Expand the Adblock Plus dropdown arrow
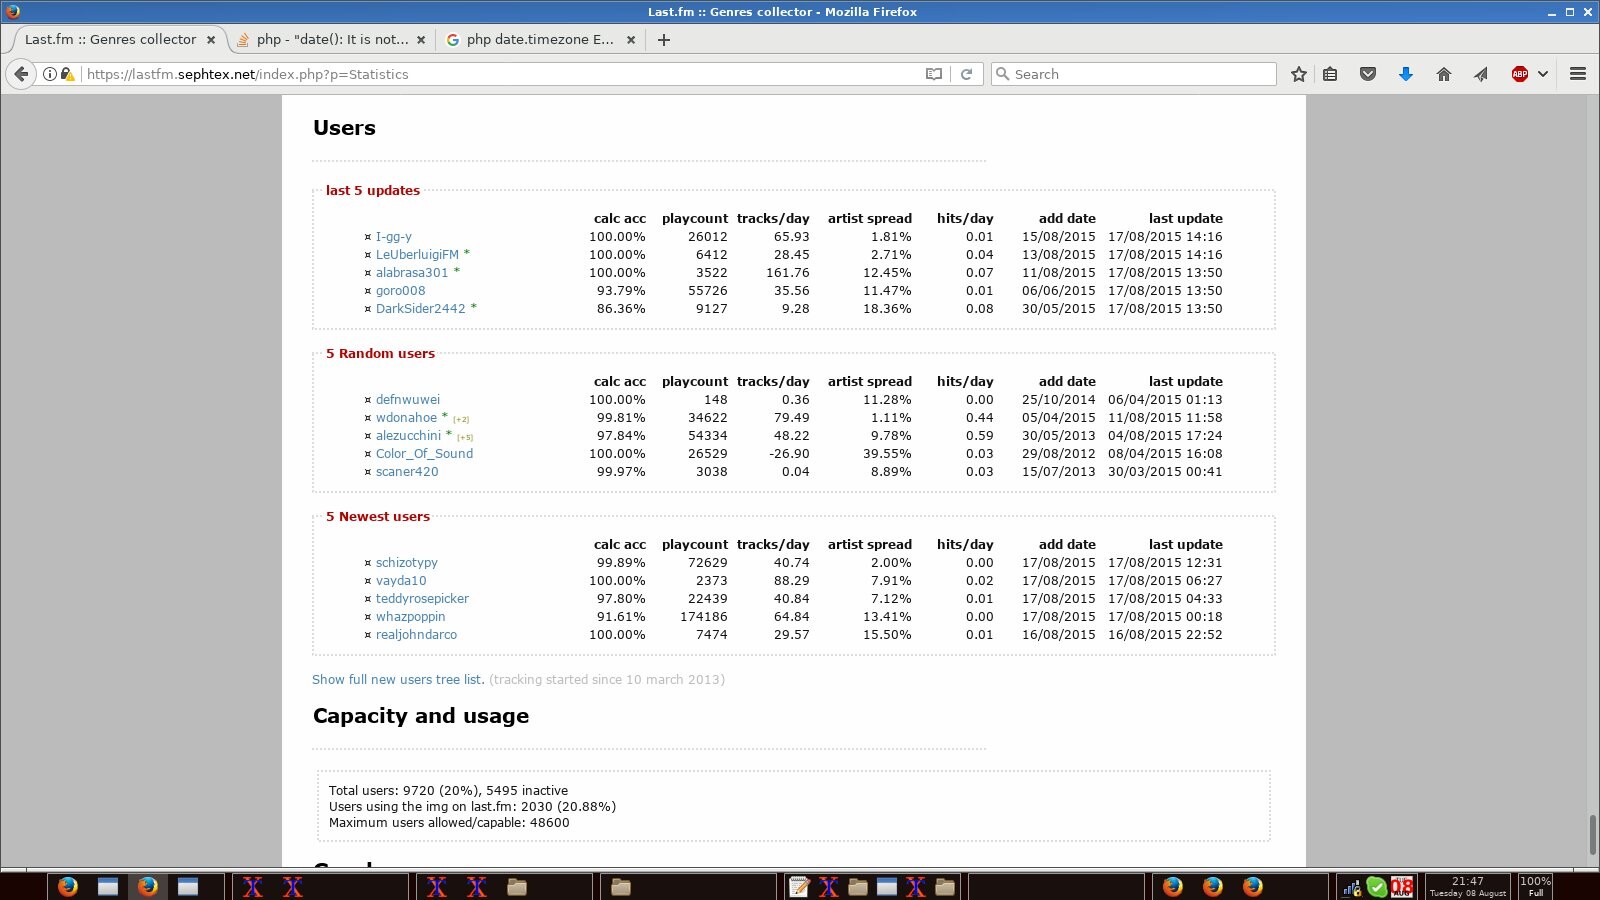The height and width of the screenshot is (900, 1600). click(x=1543, y=74)
